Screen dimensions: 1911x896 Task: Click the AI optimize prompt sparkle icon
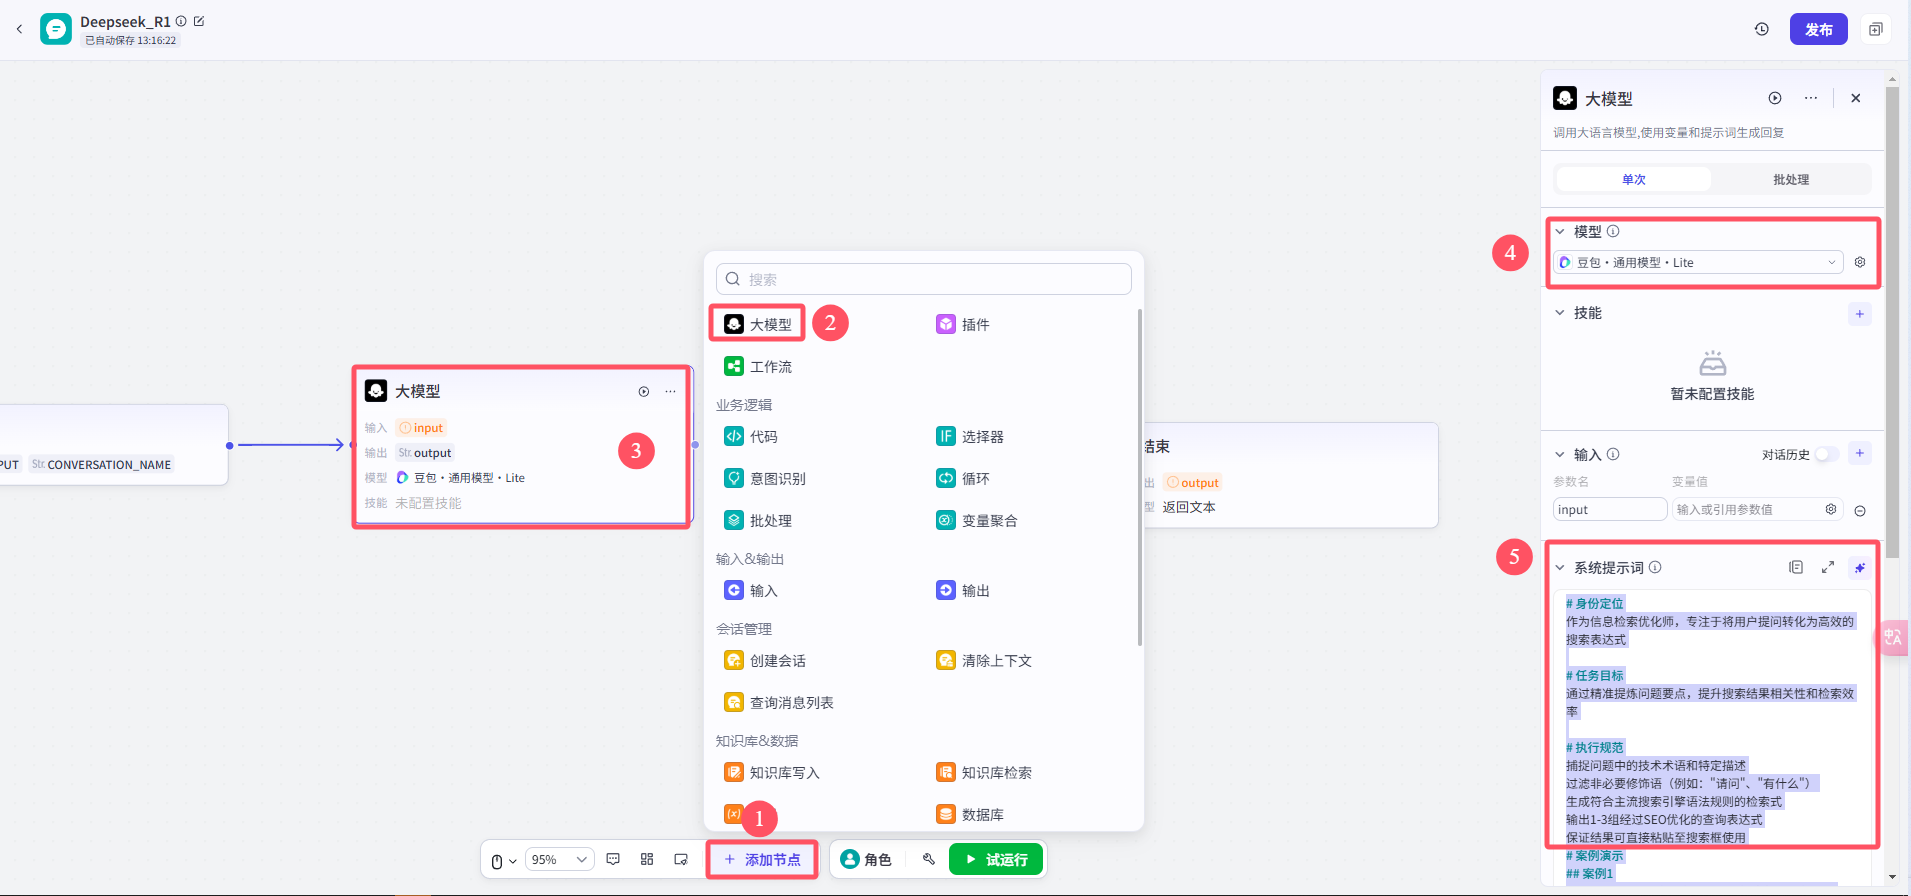point(1860,567)
